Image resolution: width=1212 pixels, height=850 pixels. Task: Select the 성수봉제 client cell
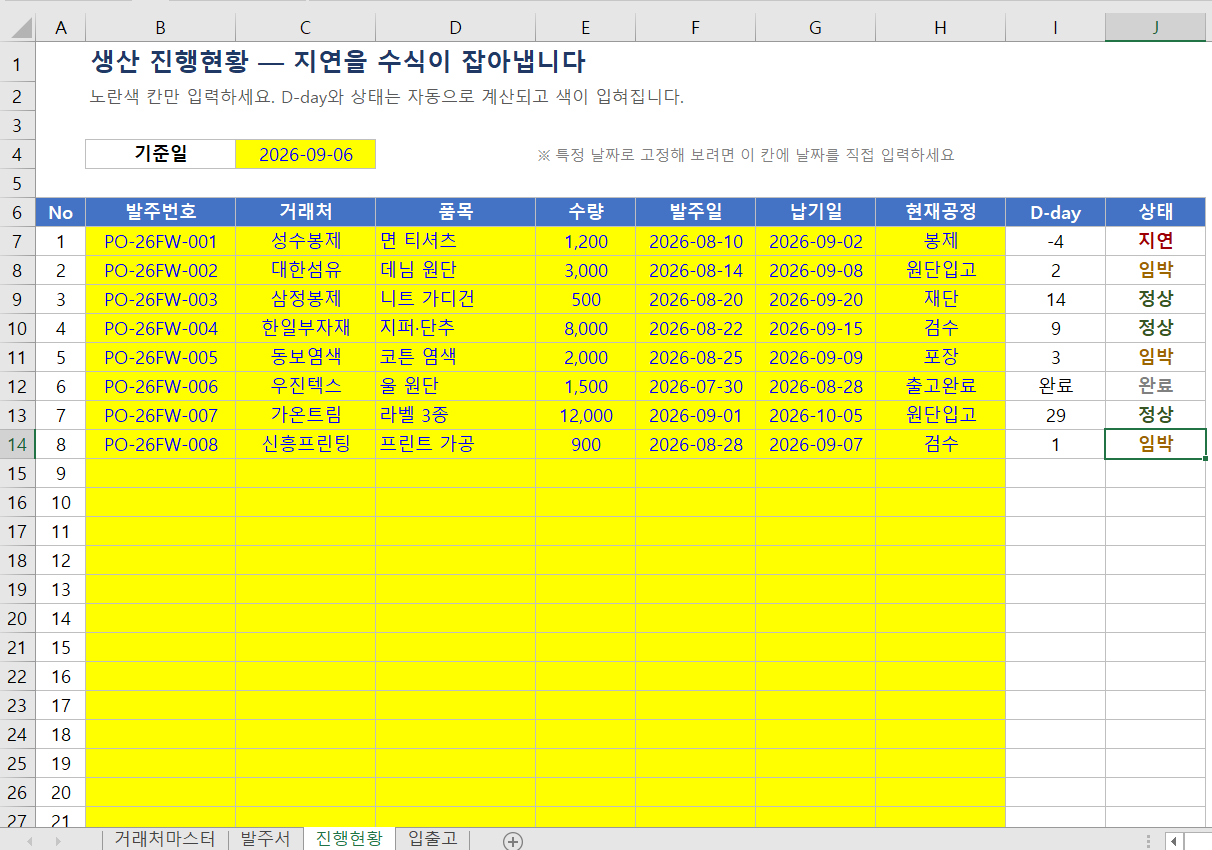click(x=306, y=241)
